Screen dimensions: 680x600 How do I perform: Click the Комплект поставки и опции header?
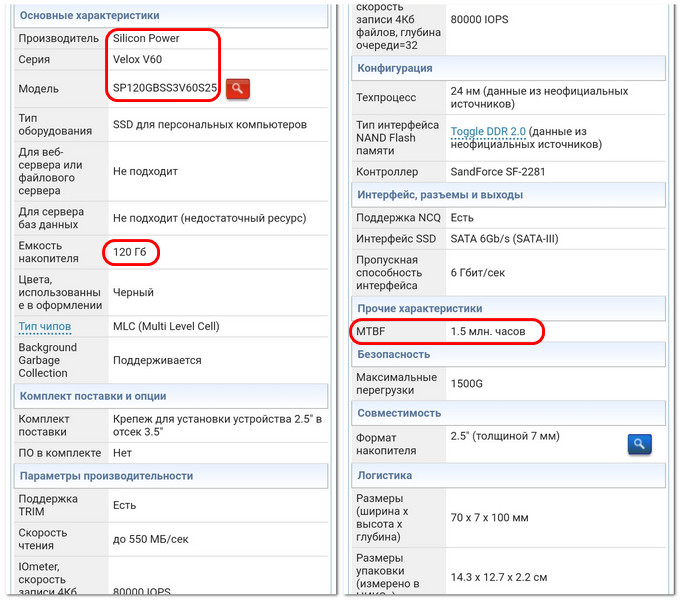171,396
